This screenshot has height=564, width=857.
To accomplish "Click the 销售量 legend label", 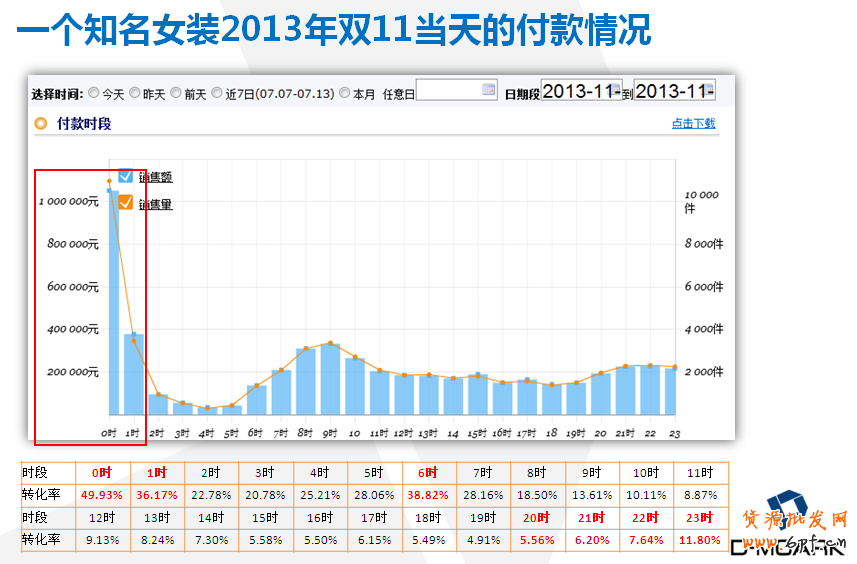I will coord(155,204).
